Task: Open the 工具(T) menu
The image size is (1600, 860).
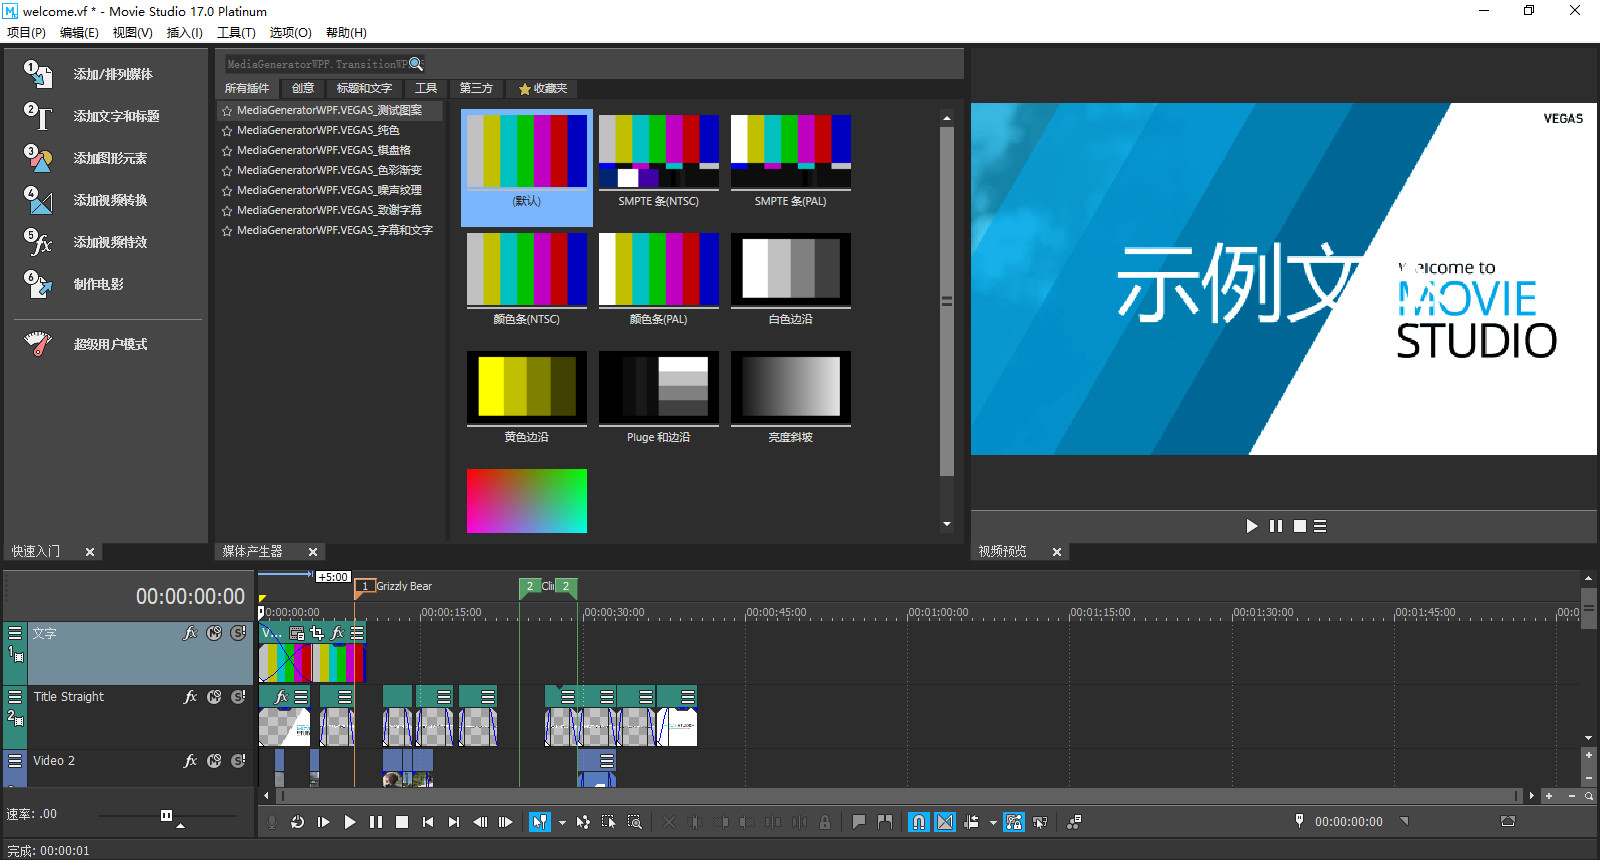Action: (236, 33)
